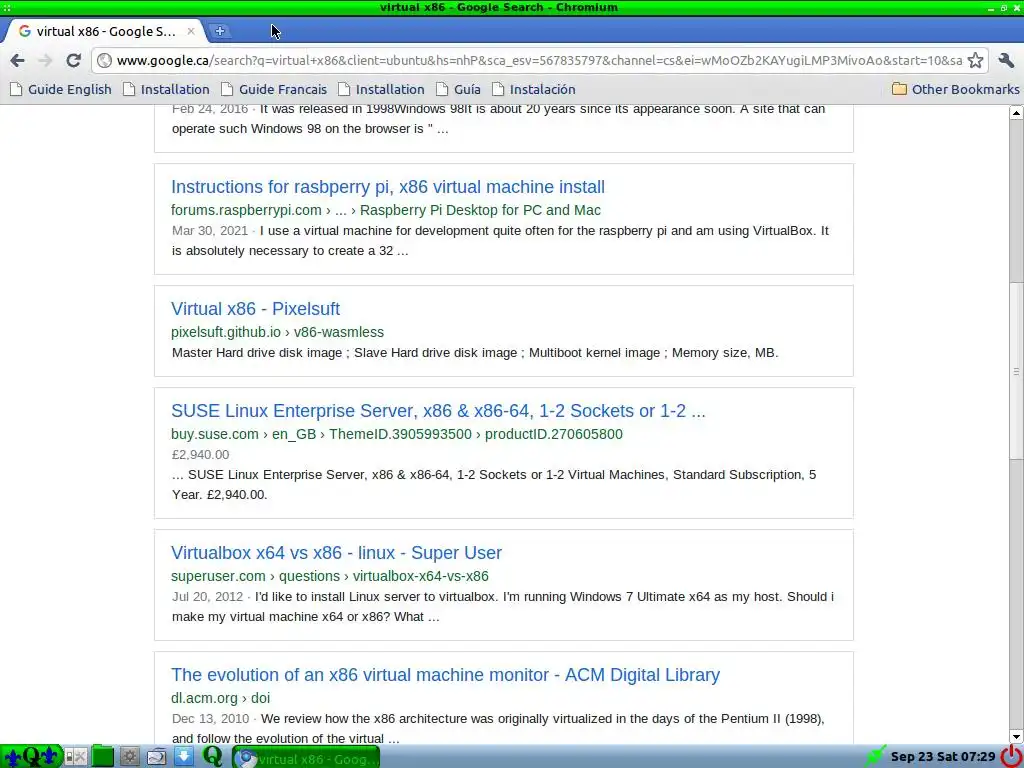Open the first 'Installation' bookmark after Guide English
The height and width of the screenshot is (768, 1024).
click(167, 89)
